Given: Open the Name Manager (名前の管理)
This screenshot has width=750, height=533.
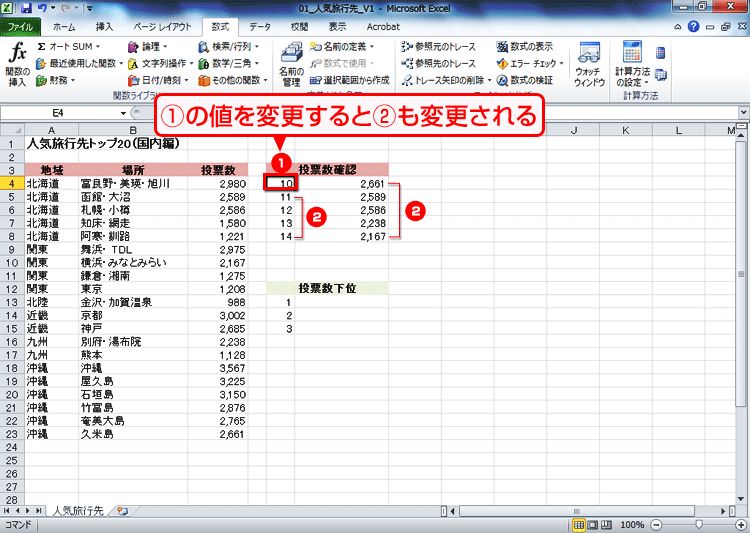Looking at the screenshot, I should pyautogui.click(x=291, y=64).
